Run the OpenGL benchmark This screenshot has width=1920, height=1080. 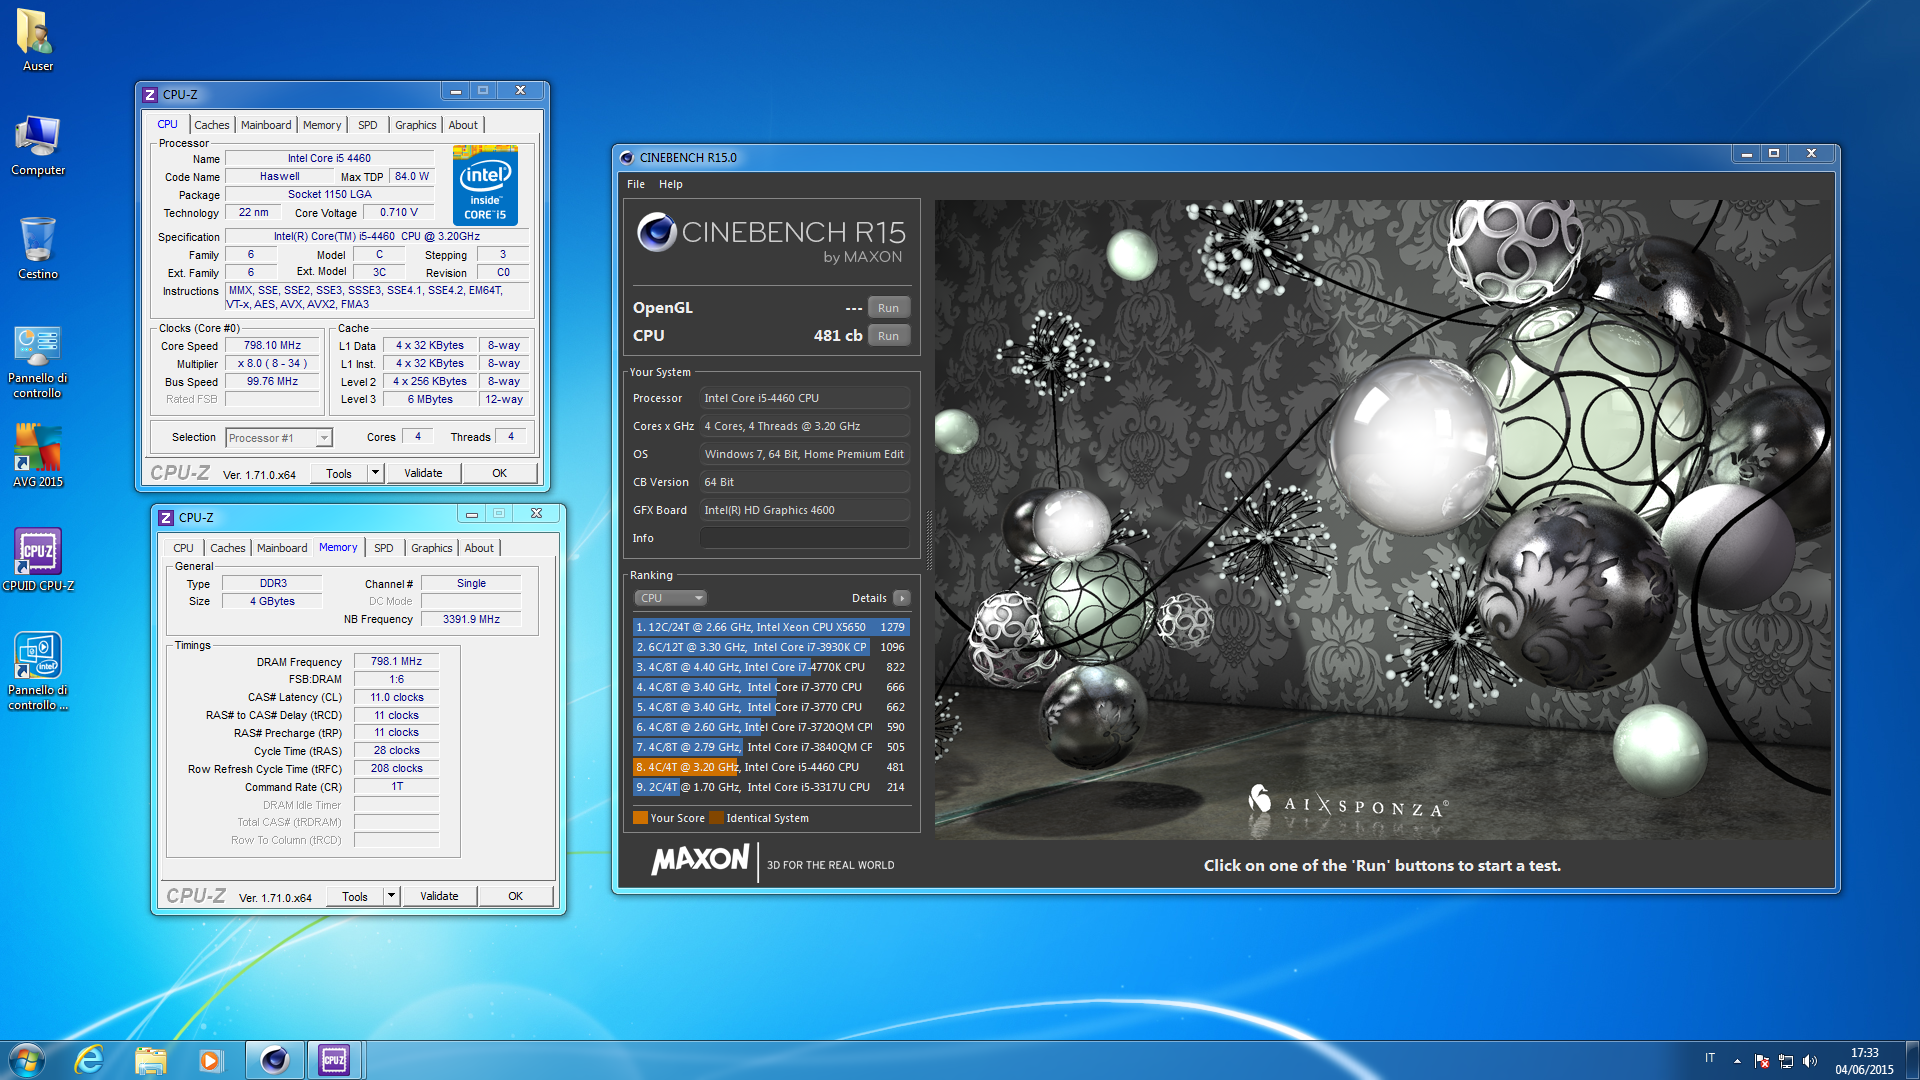point(888,308)
